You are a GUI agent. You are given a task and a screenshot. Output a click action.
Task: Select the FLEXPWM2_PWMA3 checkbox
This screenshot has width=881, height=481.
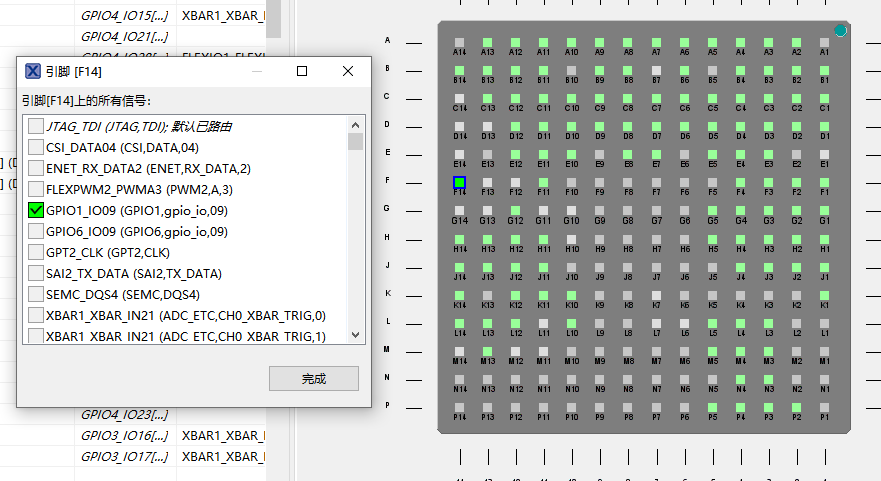pyautogui.click(x=36, y=189)
